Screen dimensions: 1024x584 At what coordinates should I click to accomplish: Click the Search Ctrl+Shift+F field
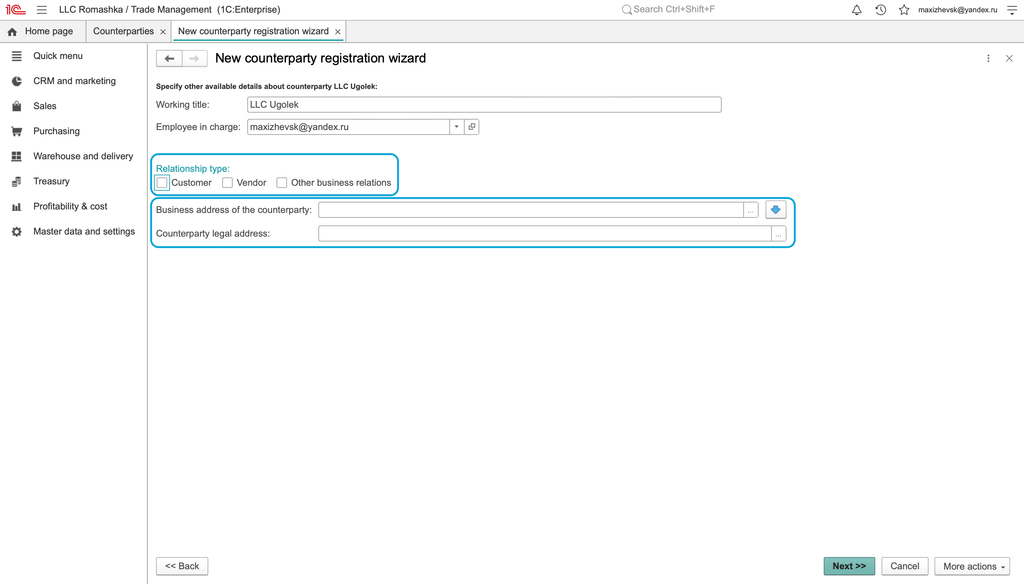674,10
